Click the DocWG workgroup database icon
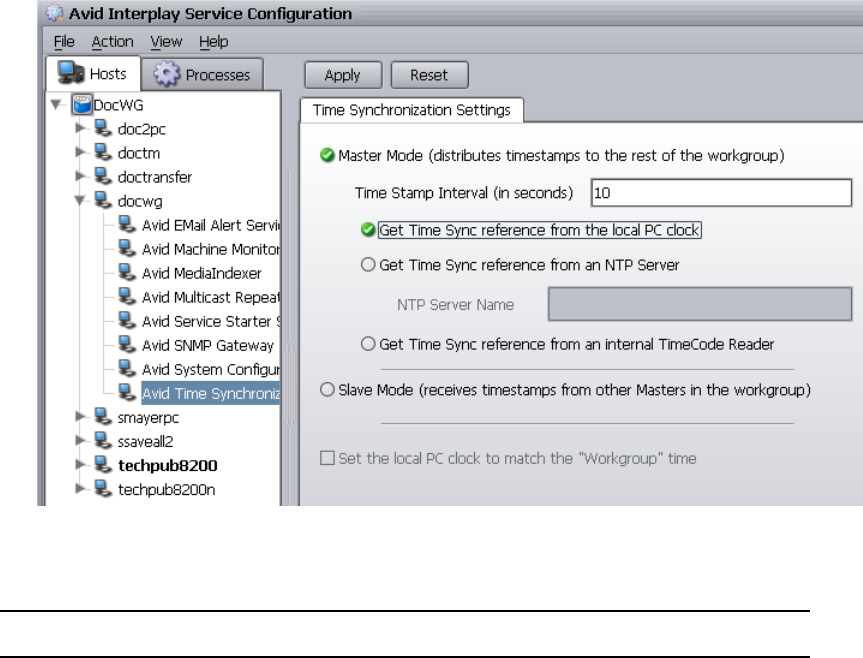 (x=82, y=105)
